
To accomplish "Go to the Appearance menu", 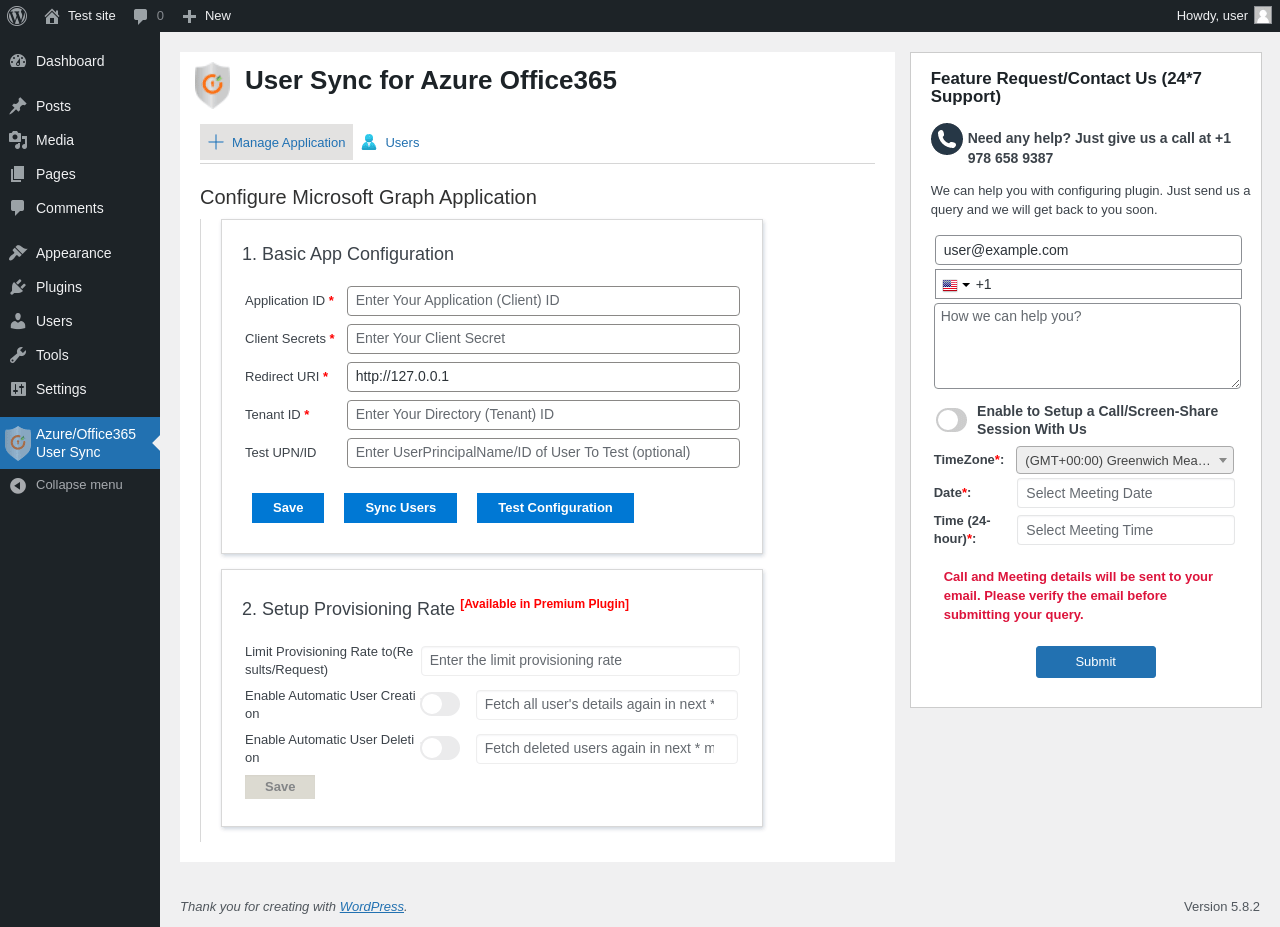I will pyautogui.click(x=73, y=253).
